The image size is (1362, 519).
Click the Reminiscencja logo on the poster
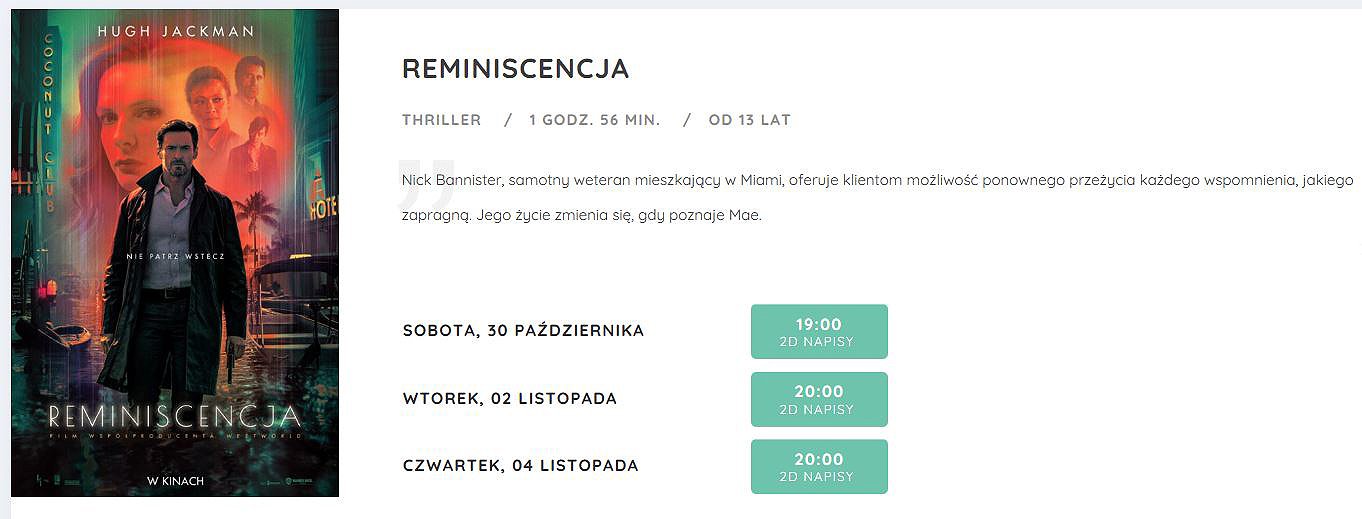175,415
